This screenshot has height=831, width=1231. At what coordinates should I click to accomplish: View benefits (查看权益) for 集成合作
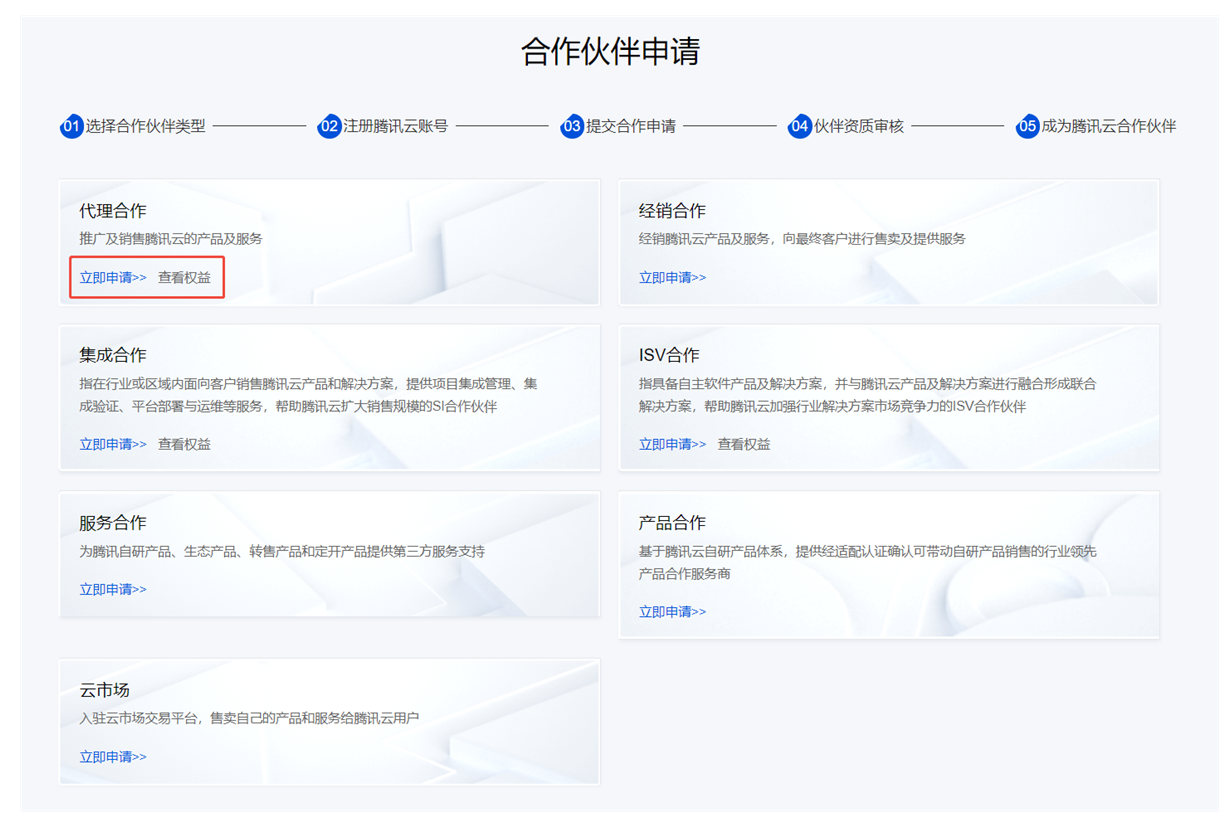[x=184, y=444]
